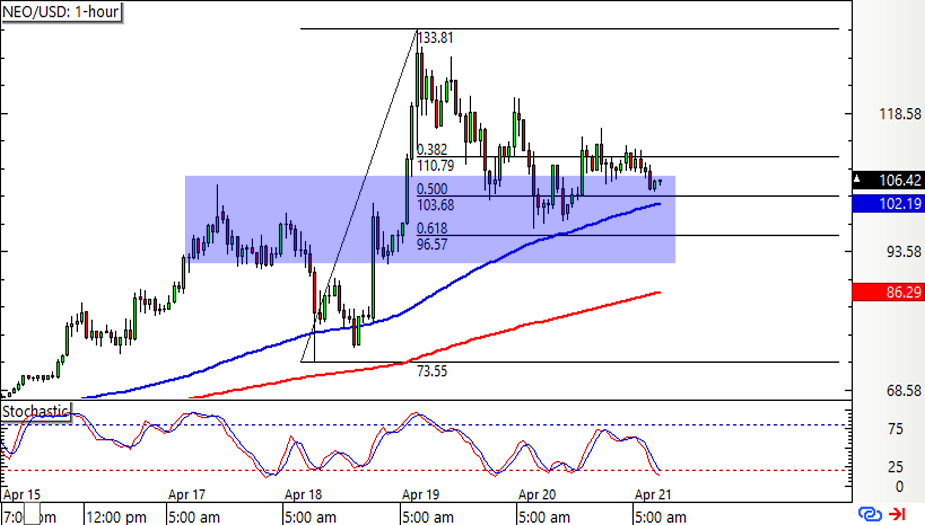Click the red scroll-to-end arrow icon

pyautogui.click(x=897, y=514)
